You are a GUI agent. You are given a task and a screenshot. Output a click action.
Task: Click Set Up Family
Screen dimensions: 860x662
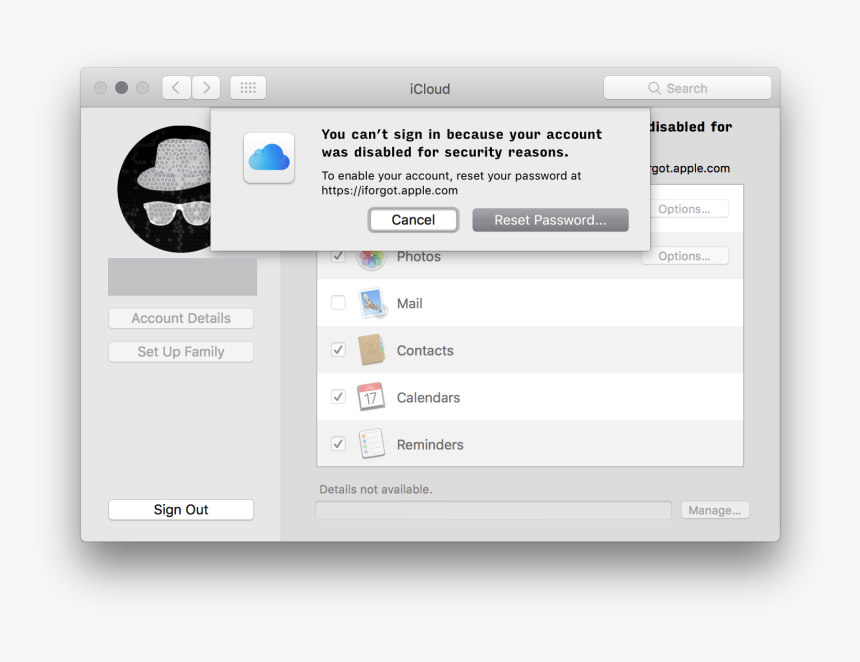(180, 351)
